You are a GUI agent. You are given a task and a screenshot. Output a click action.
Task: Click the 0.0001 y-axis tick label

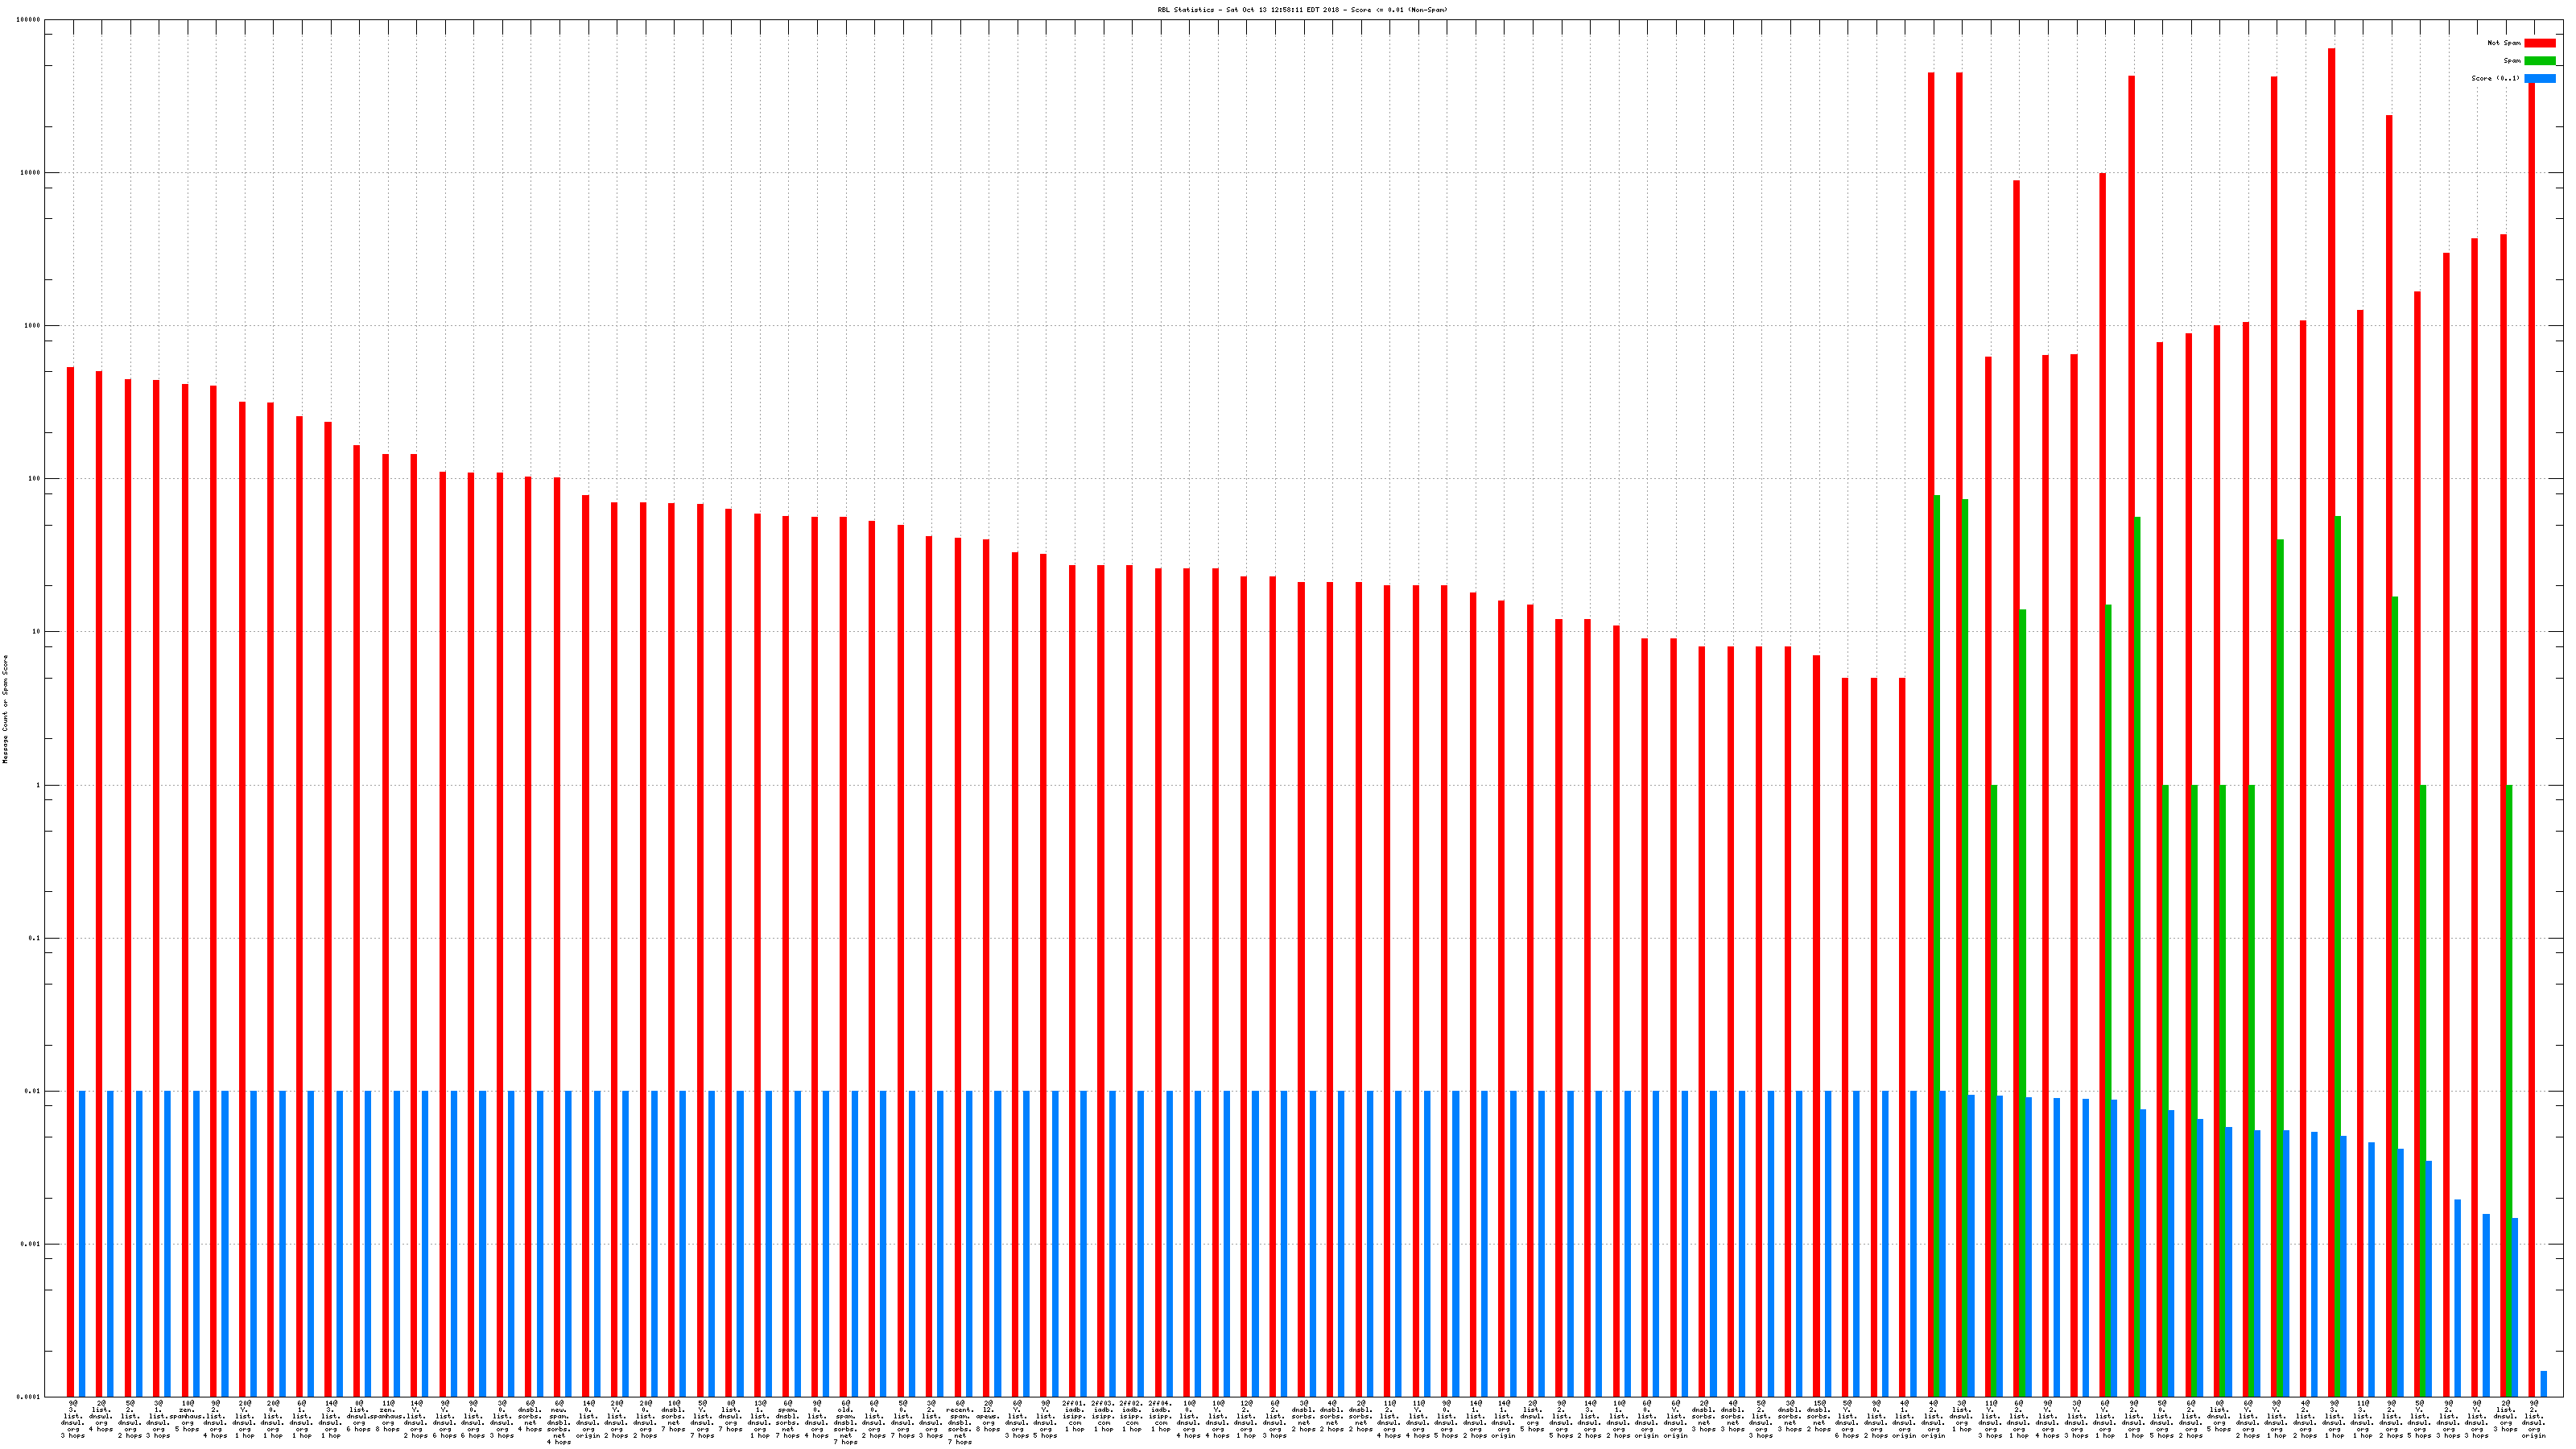[x=29, y=1397]
